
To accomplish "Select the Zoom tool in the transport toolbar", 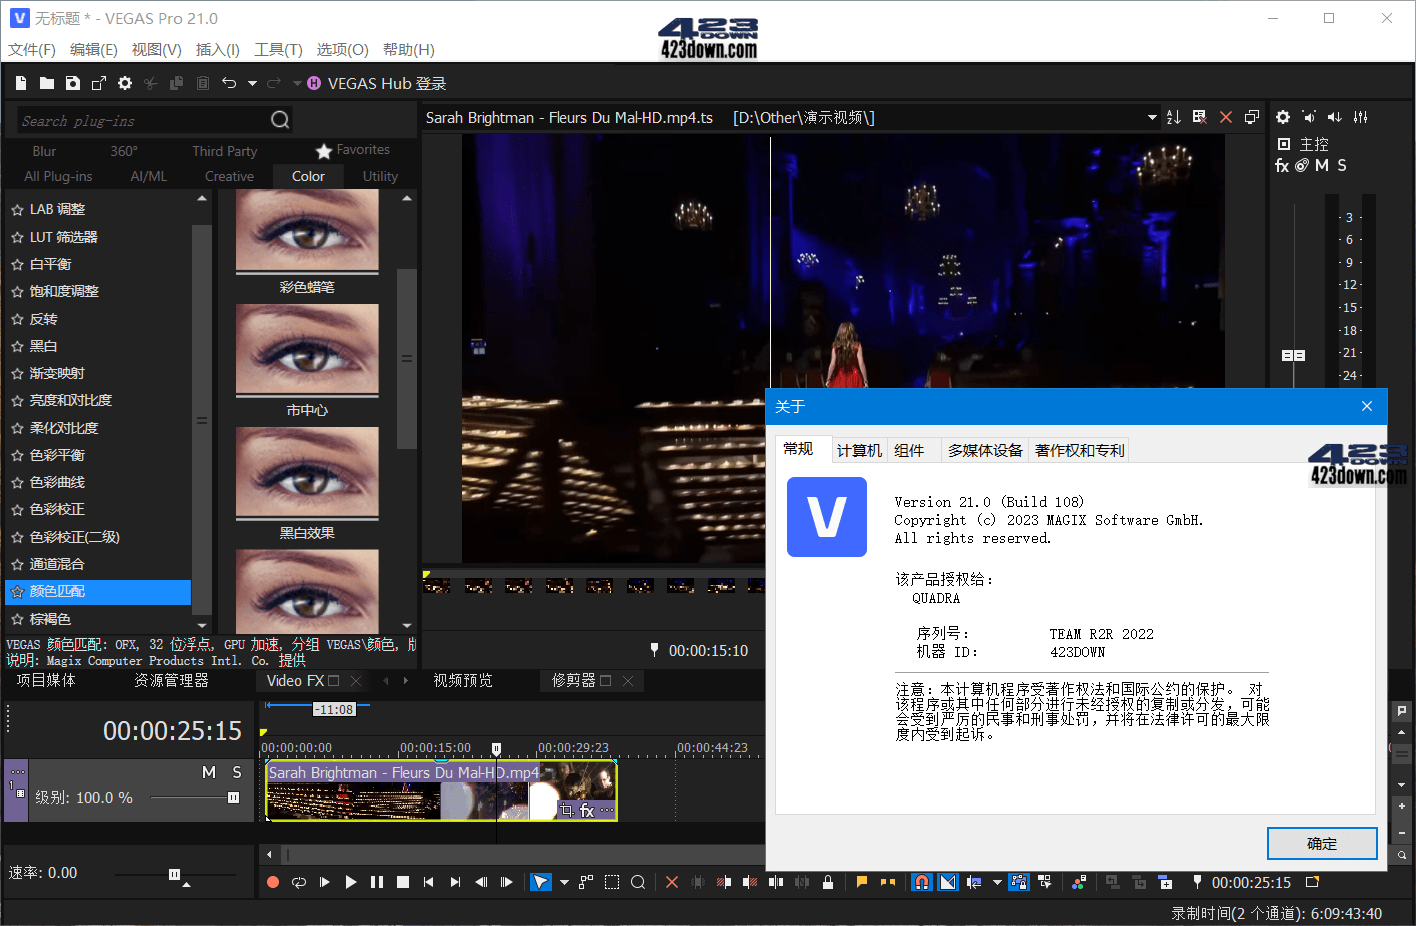I will pos(637,882).
